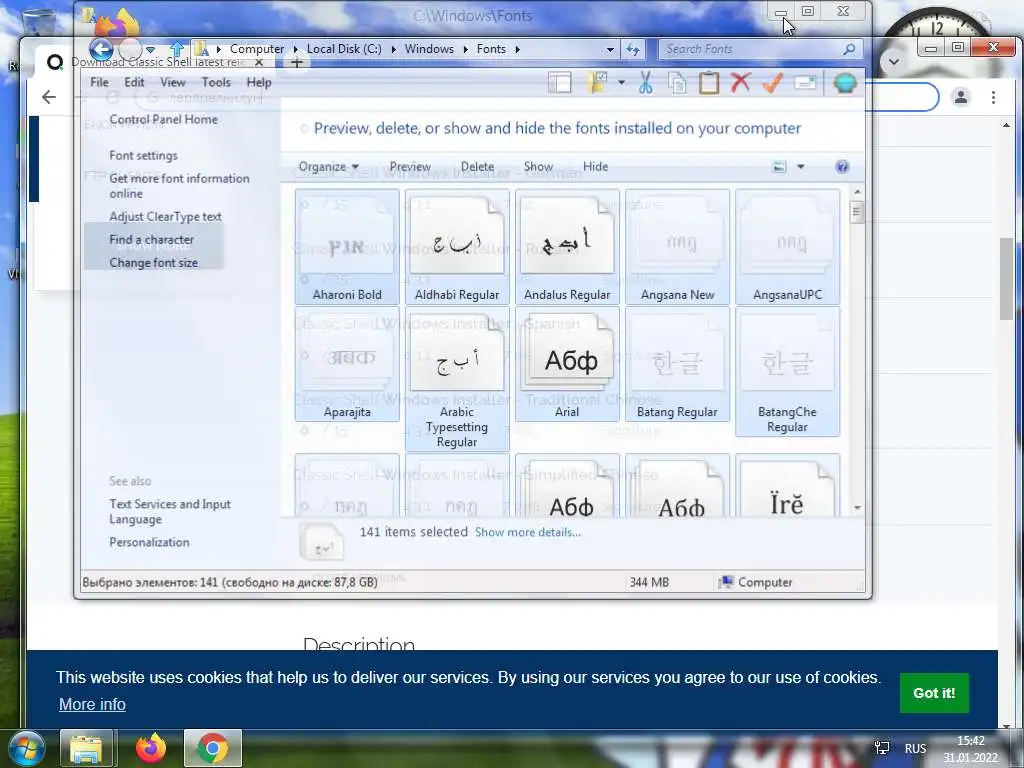The image size is (1024, 768).
Task: Switch to Chrome in the taskbar
Action: coord(213,748)
